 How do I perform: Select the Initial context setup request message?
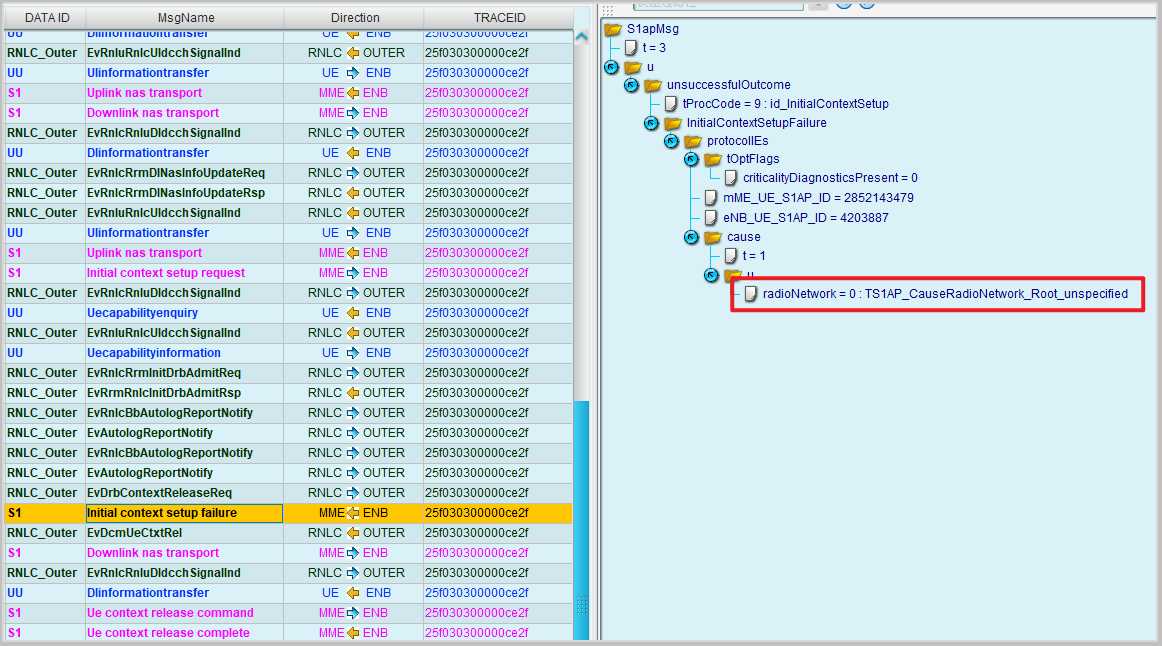tap(166, 273)
